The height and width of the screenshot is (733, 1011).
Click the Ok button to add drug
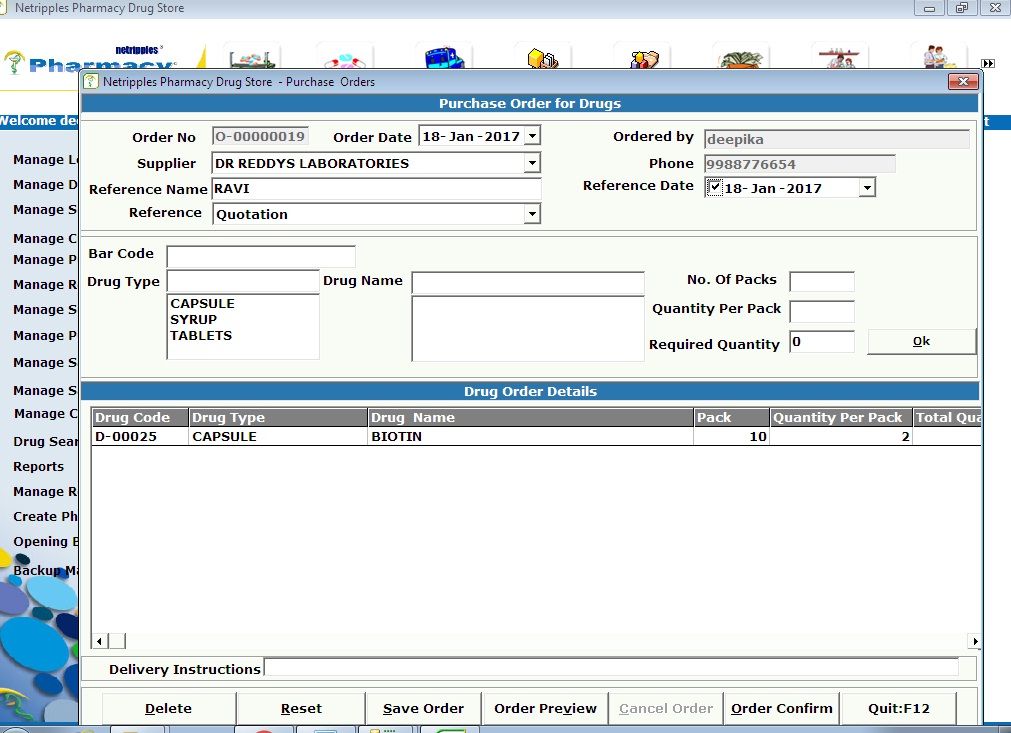tap(921, 342)
